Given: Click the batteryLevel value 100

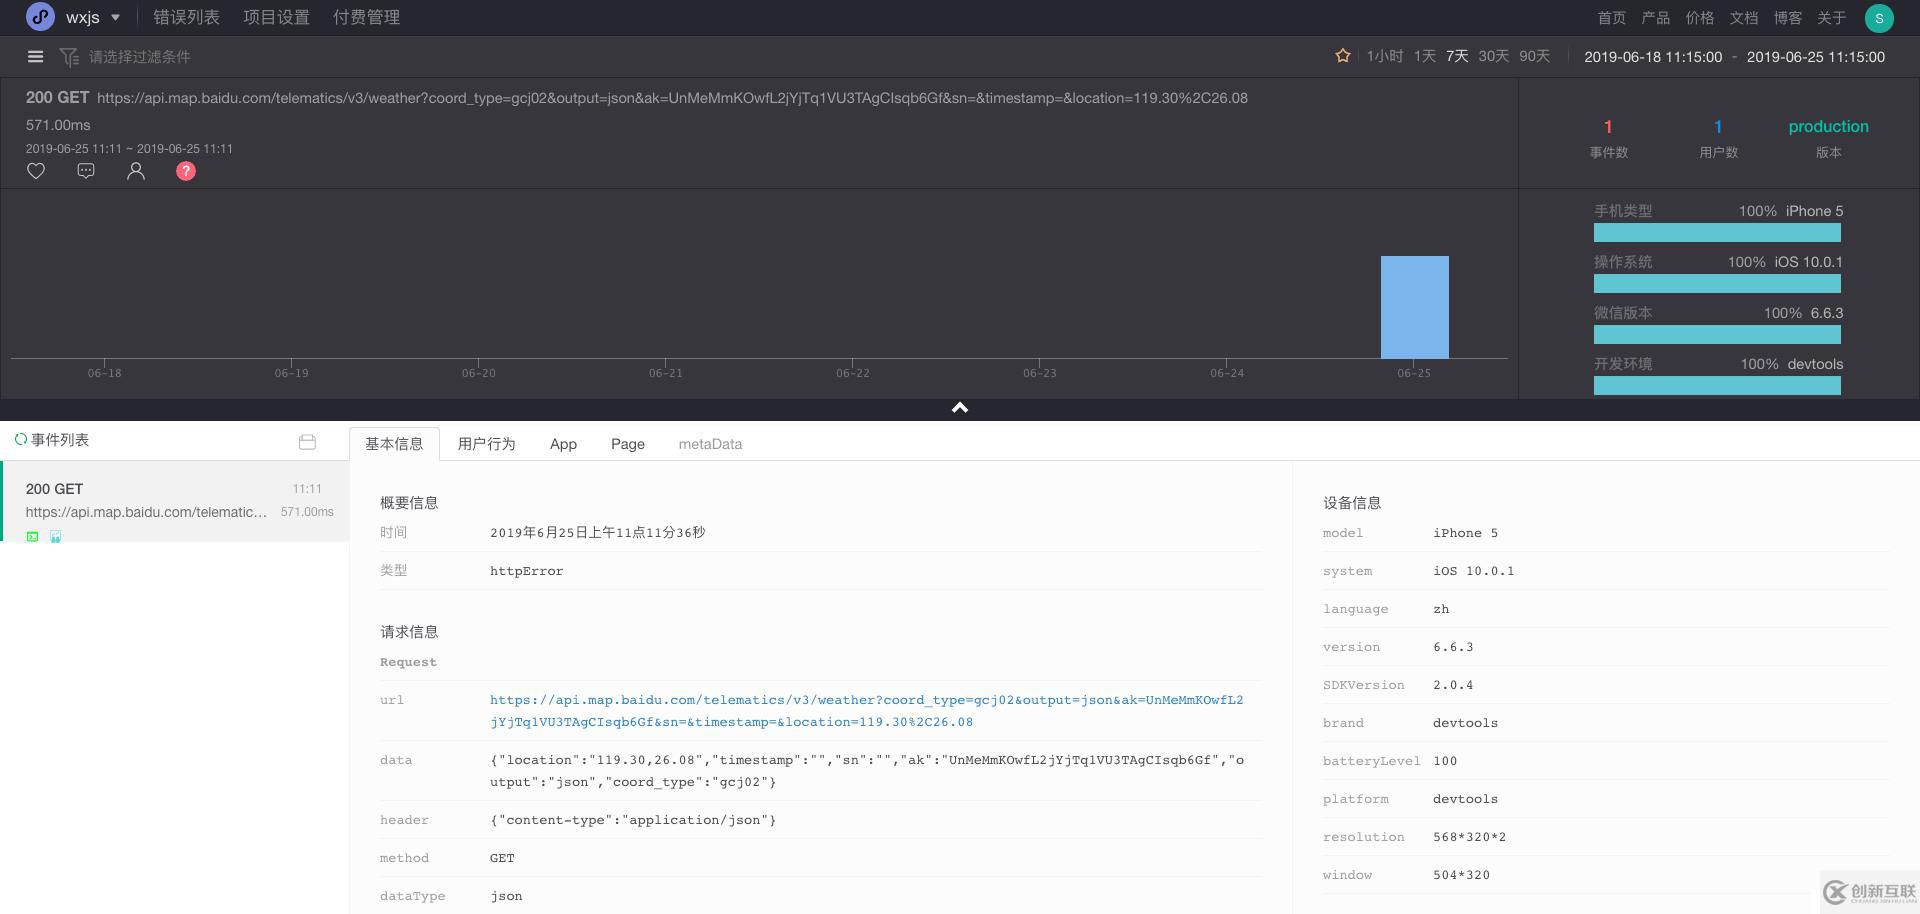Looking at the screenshot, I should [1445, 761].
